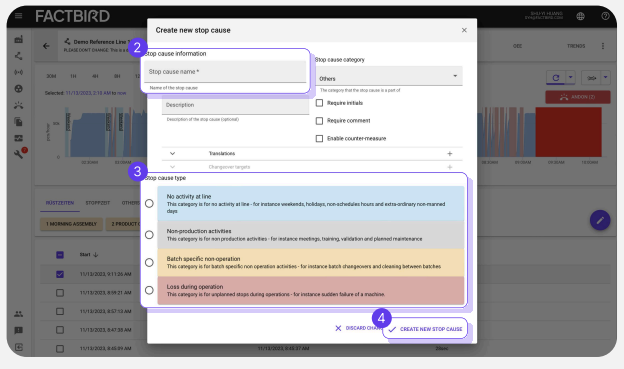This screenshot has width=624, height=369.
Task: Enable the Require comment checkbox
Action: pos(319,121)
